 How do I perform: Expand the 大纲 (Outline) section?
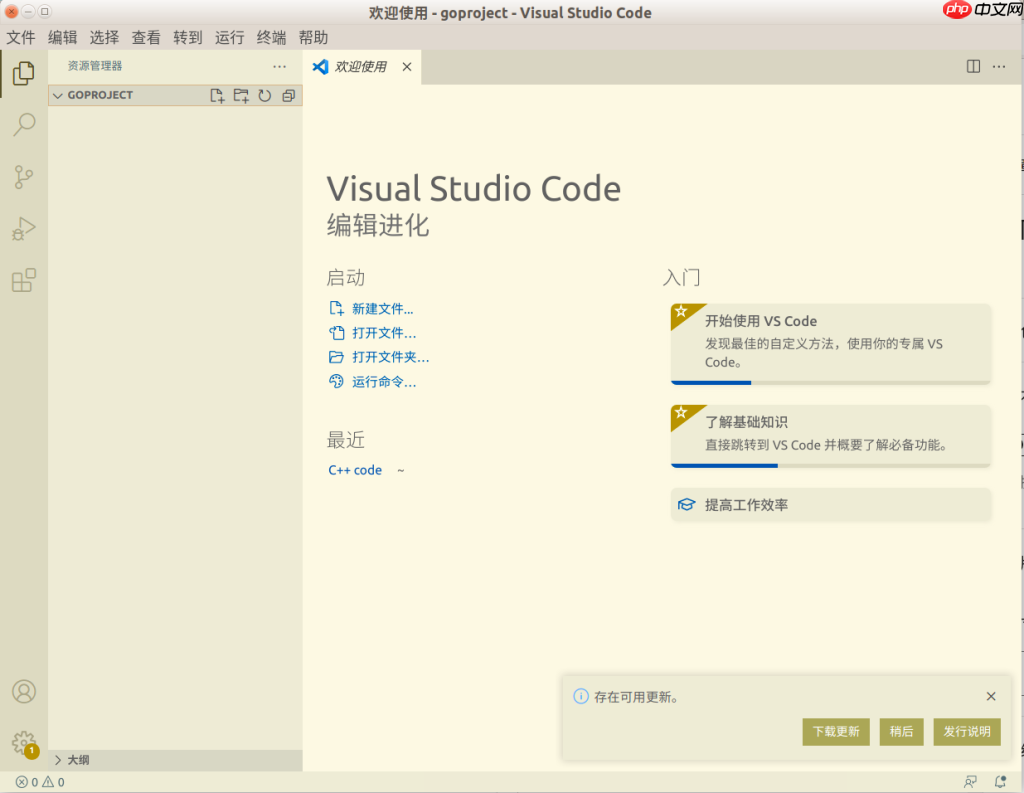(x=80, y=759)
